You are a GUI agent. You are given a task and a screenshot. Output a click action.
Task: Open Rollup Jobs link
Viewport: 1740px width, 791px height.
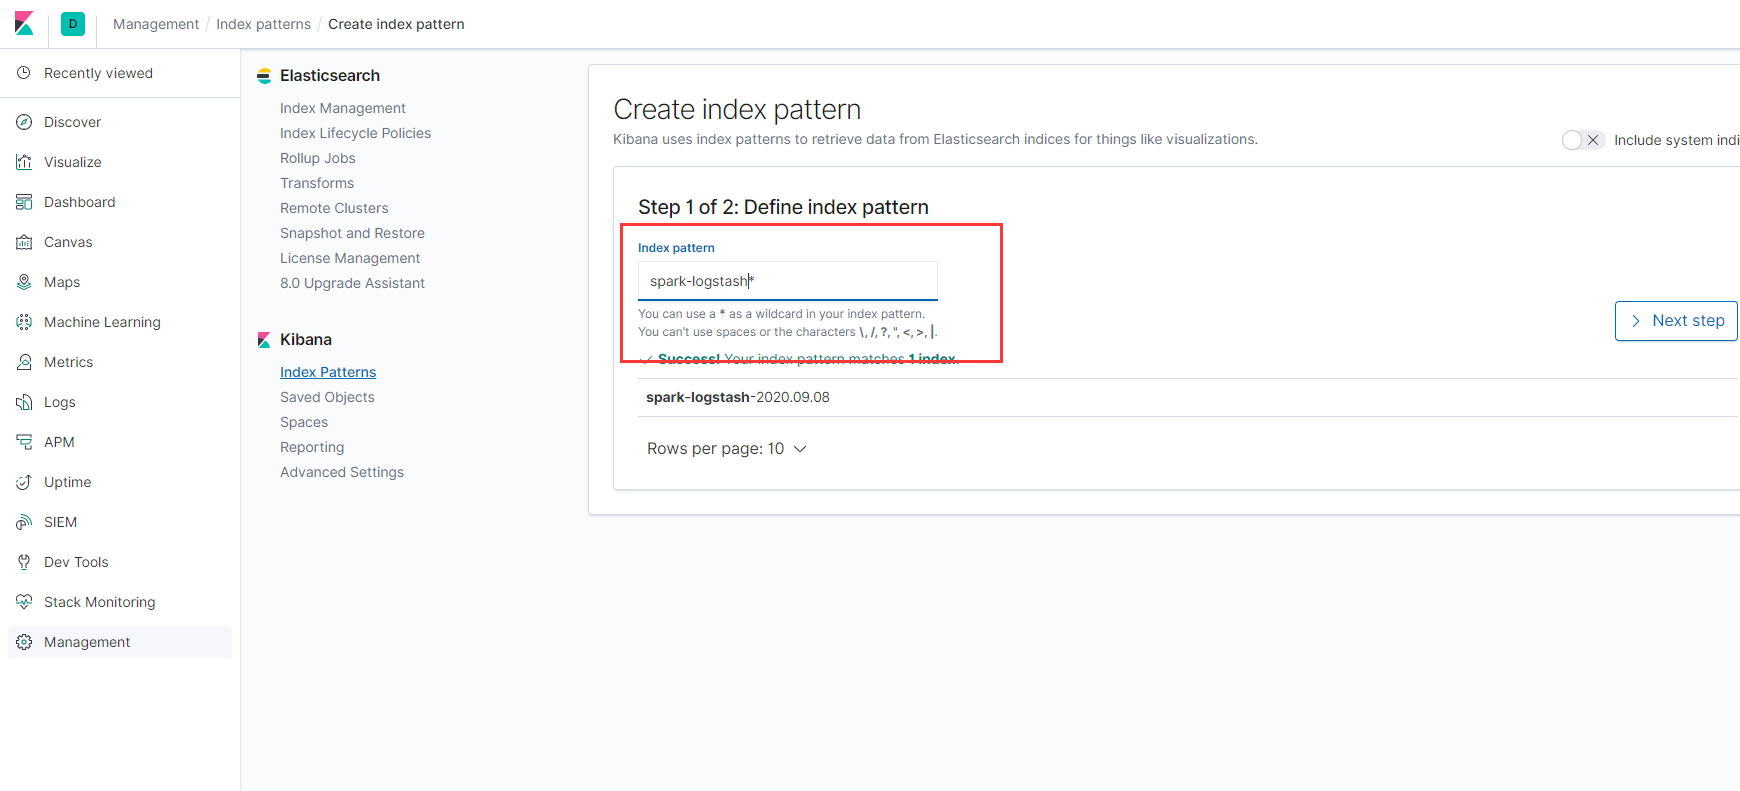pyautogui.click(x=318, y=158)
